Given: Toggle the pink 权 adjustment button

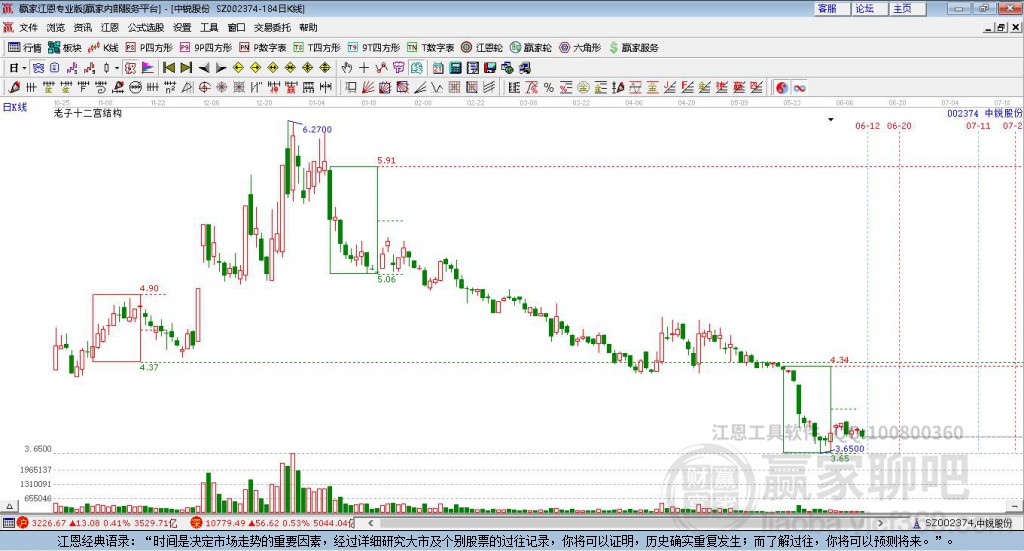Looking at the screenshot, I should click(x=130, y=68).
